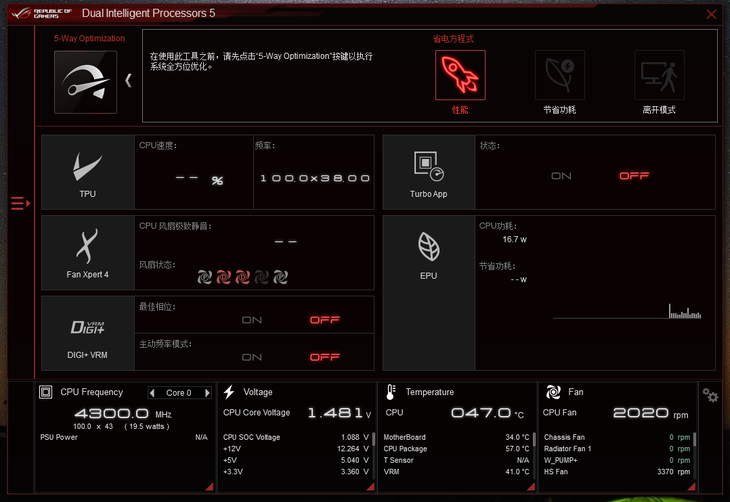Click the MotherBoard temperature row
Image resolution: width=730 pixels, height=502 pixels.
pos(456,437)
